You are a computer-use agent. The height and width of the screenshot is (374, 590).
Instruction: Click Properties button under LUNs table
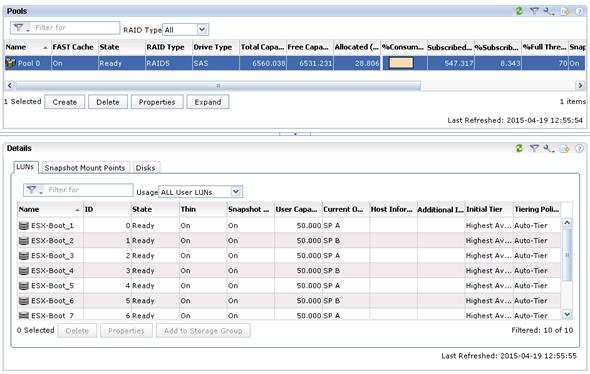(x=126, y=331)
